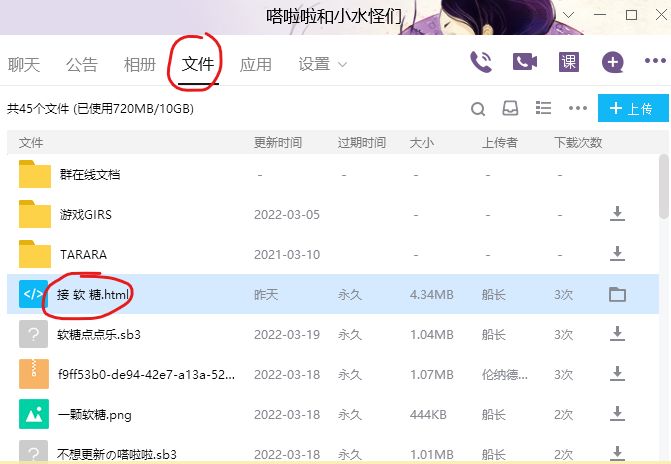Open folder name 群在线文档
This screenshot has height=464, width=671.
(90, 174)
